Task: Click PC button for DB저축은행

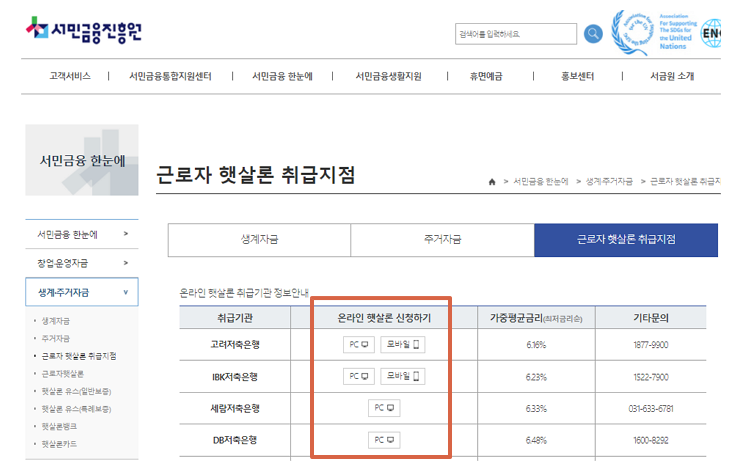Action: tap(384, 440)
